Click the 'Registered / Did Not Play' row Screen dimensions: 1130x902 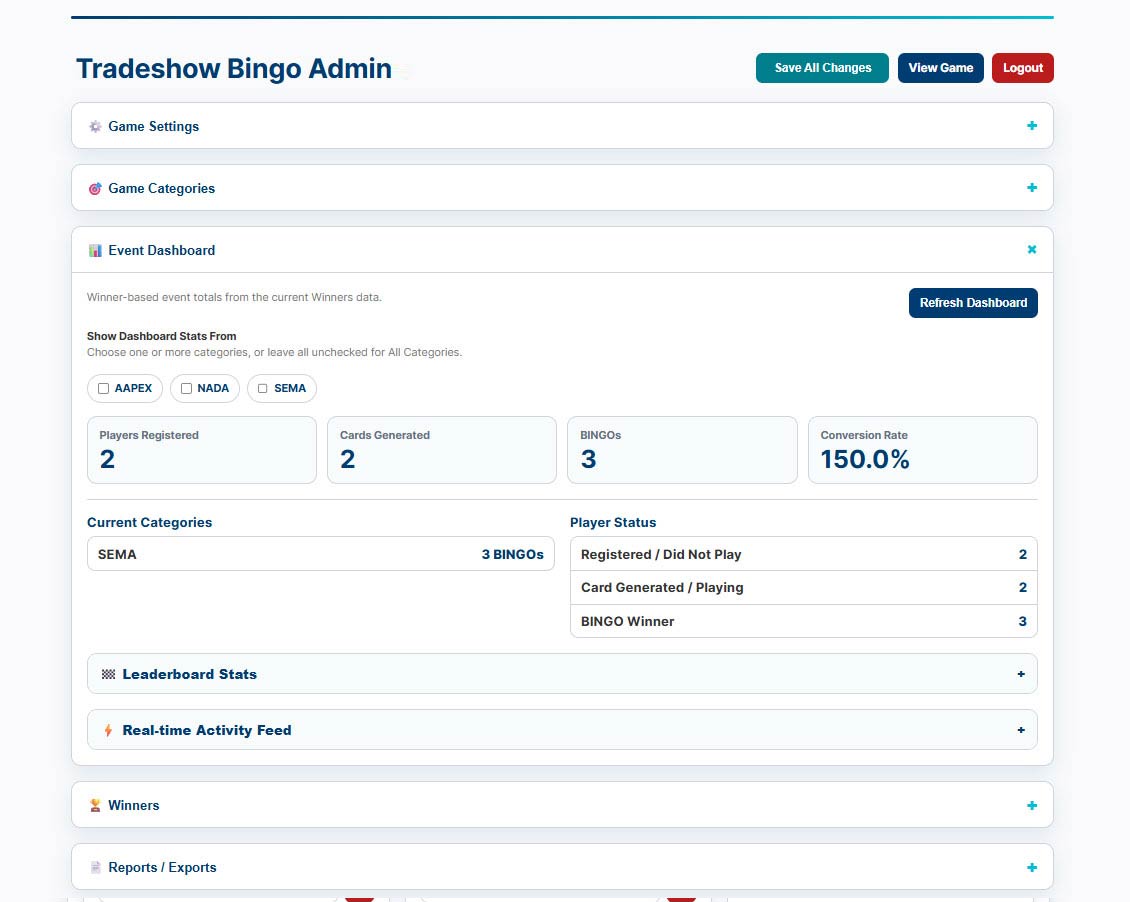(804, 554)
